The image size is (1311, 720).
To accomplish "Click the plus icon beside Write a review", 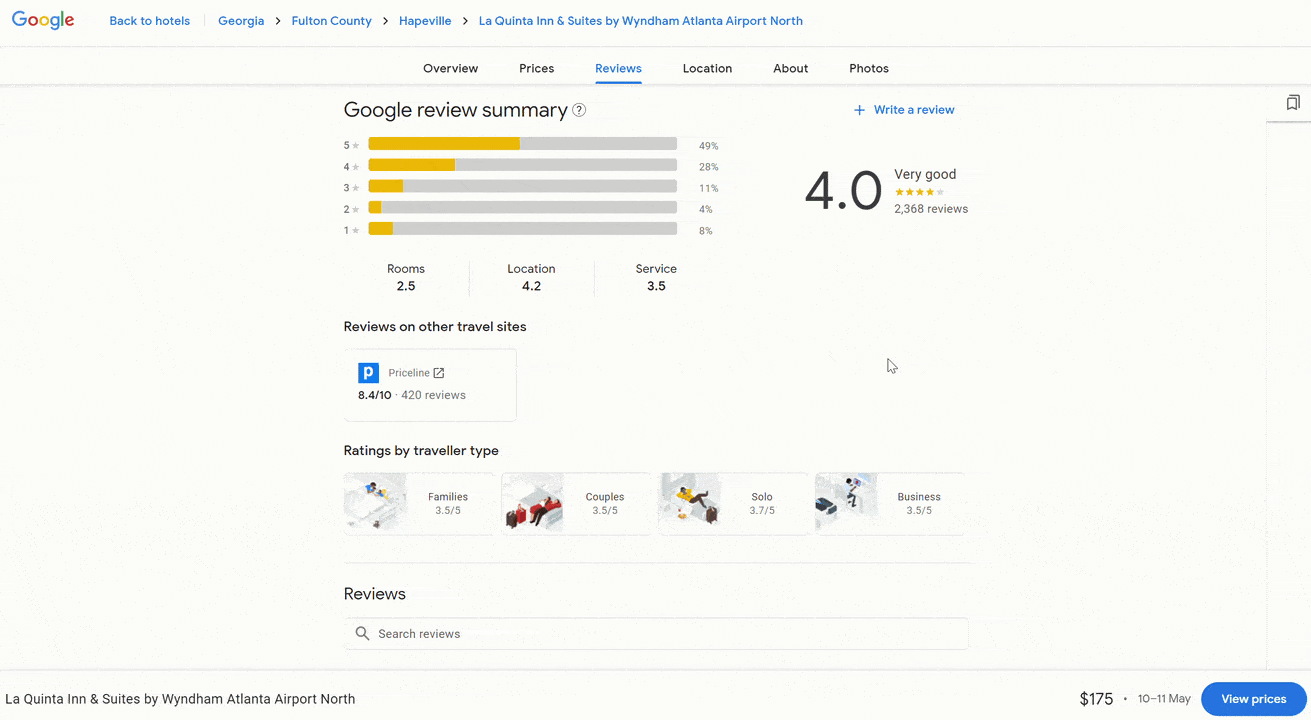I will (x=859, y=110).
